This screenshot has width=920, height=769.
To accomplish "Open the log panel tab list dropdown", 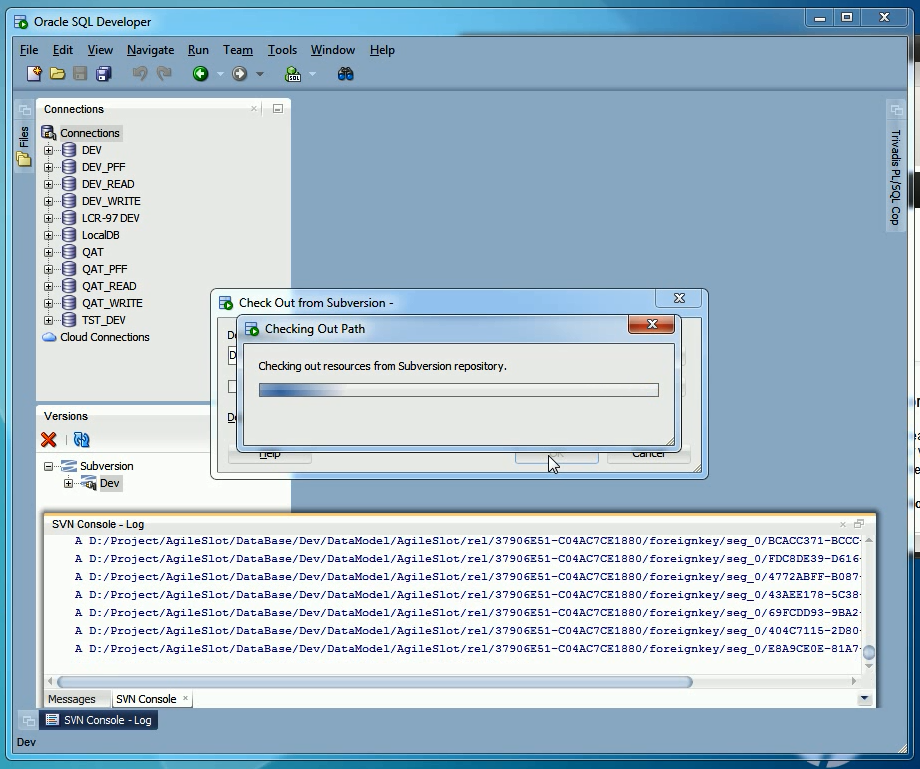I will tap(864, 699).
